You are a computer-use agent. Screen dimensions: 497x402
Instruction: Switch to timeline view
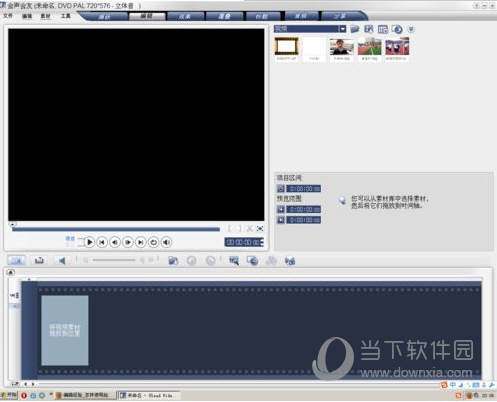point(39,260)
